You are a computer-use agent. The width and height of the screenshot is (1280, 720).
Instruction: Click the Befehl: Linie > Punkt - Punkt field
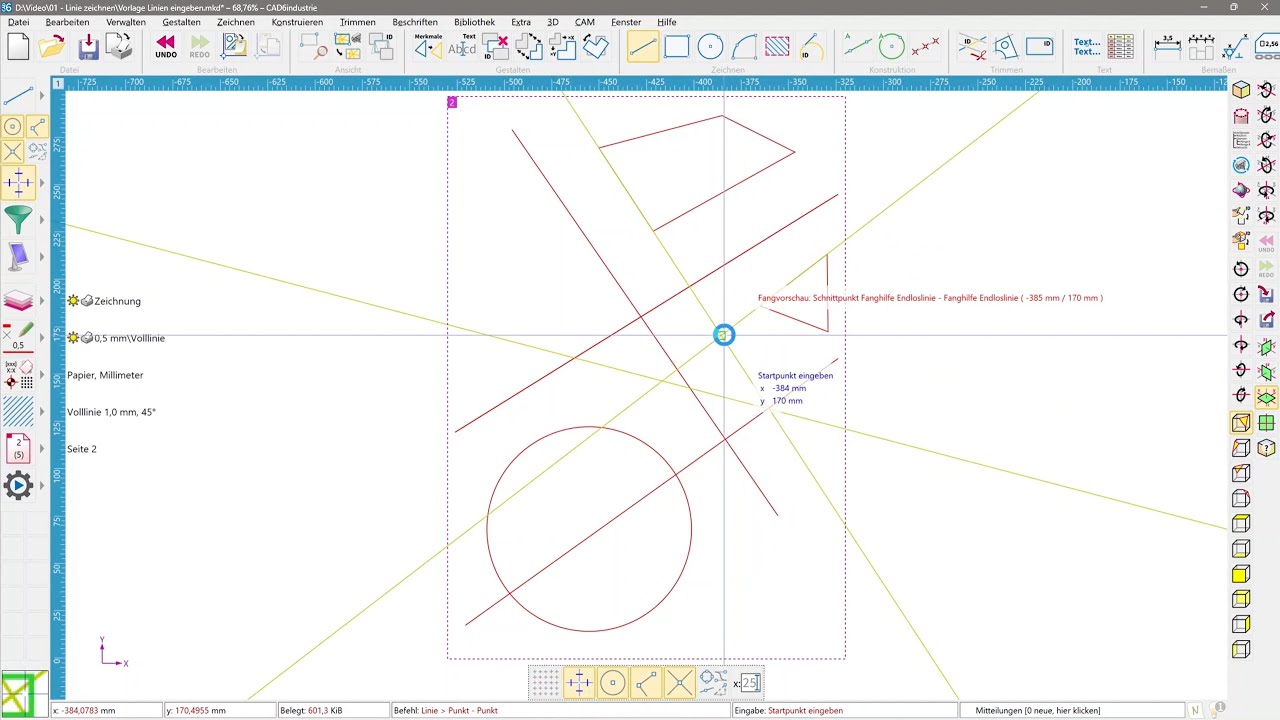click(x=560, y=710)
